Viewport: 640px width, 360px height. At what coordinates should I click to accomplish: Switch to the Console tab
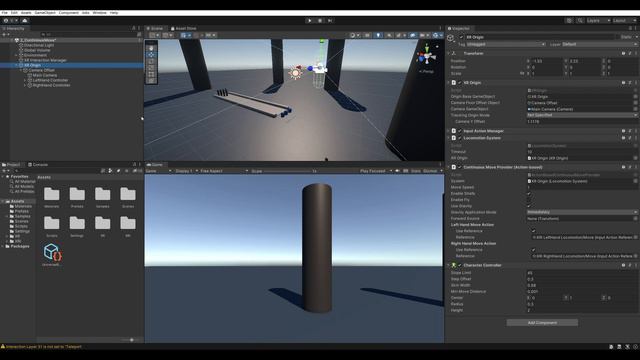(38, 164)
